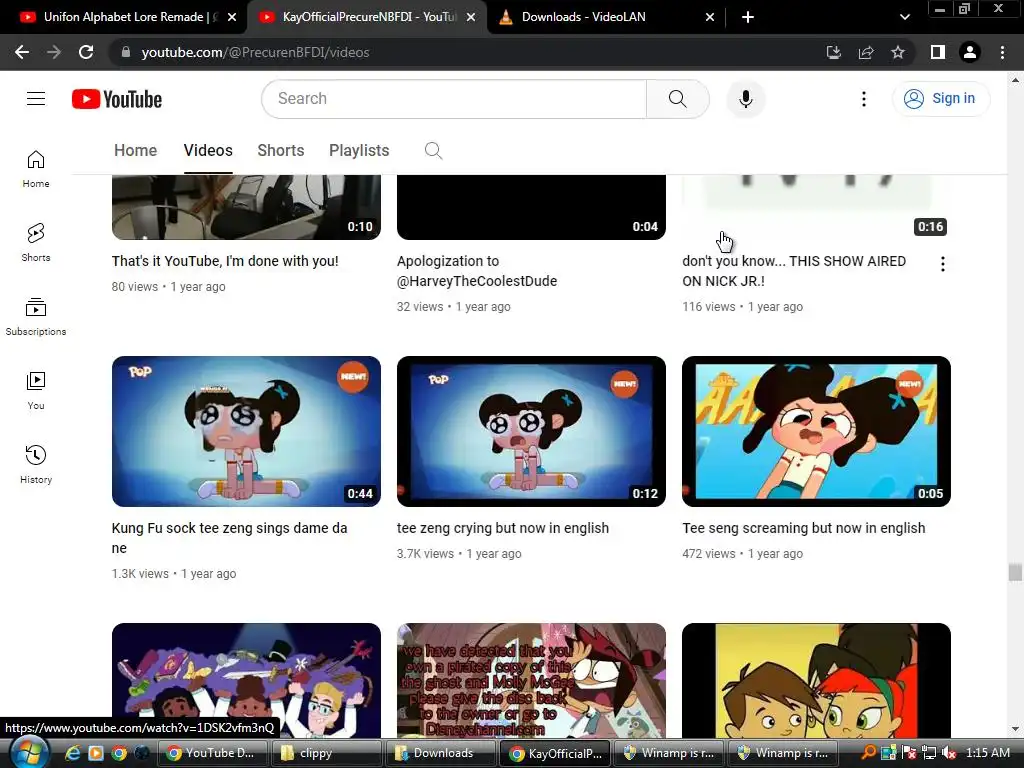Open Home in left sidebar
The height and width of the screenshot is (768, 1024).
pyautogui.click(x=36, y=168)
